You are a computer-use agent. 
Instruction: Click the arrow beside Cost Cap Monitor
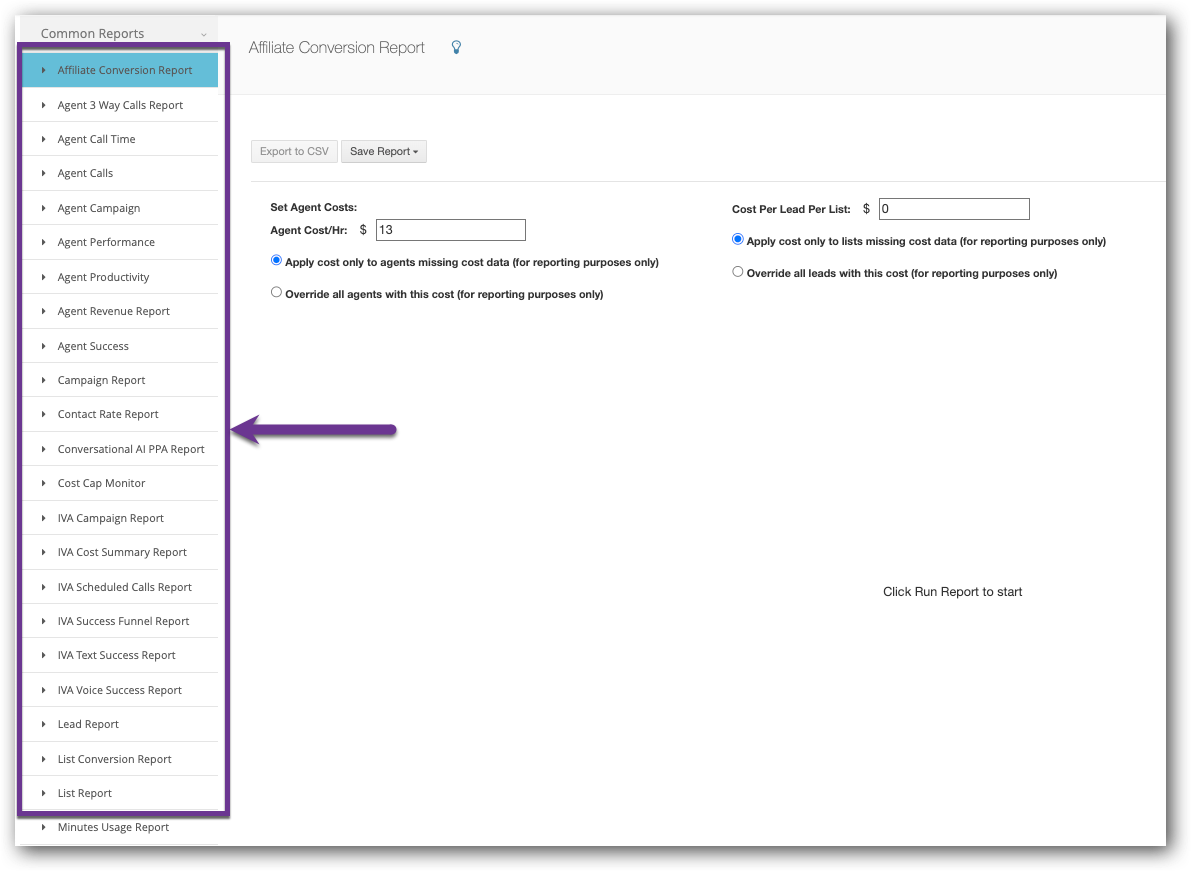(43, 484)
